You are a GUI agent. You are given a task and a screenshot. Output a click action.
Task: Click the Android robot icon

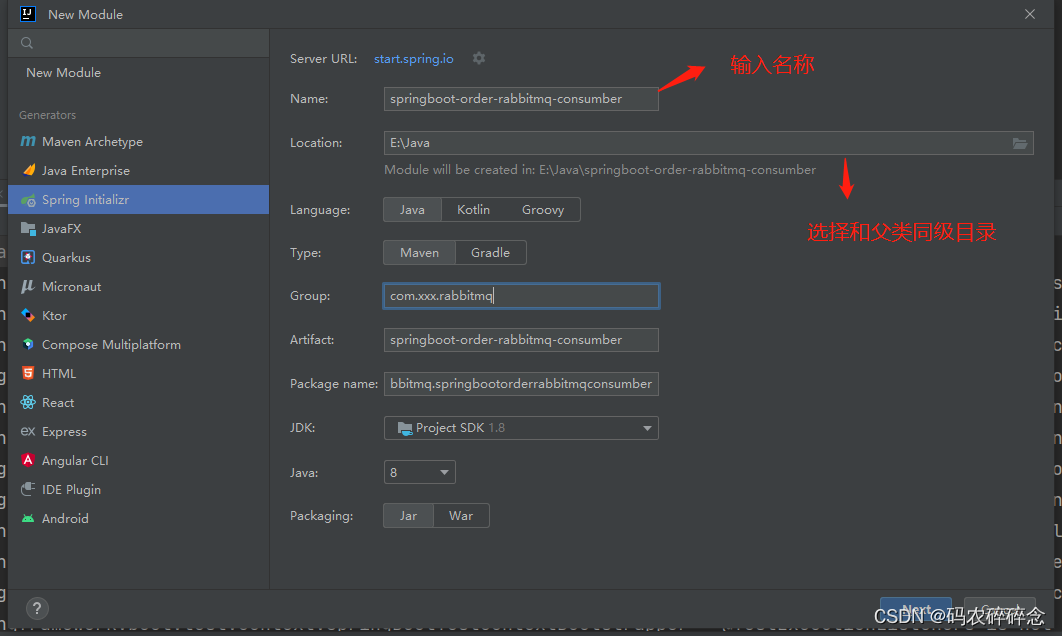pyautogui.click(x=28, y=518)
